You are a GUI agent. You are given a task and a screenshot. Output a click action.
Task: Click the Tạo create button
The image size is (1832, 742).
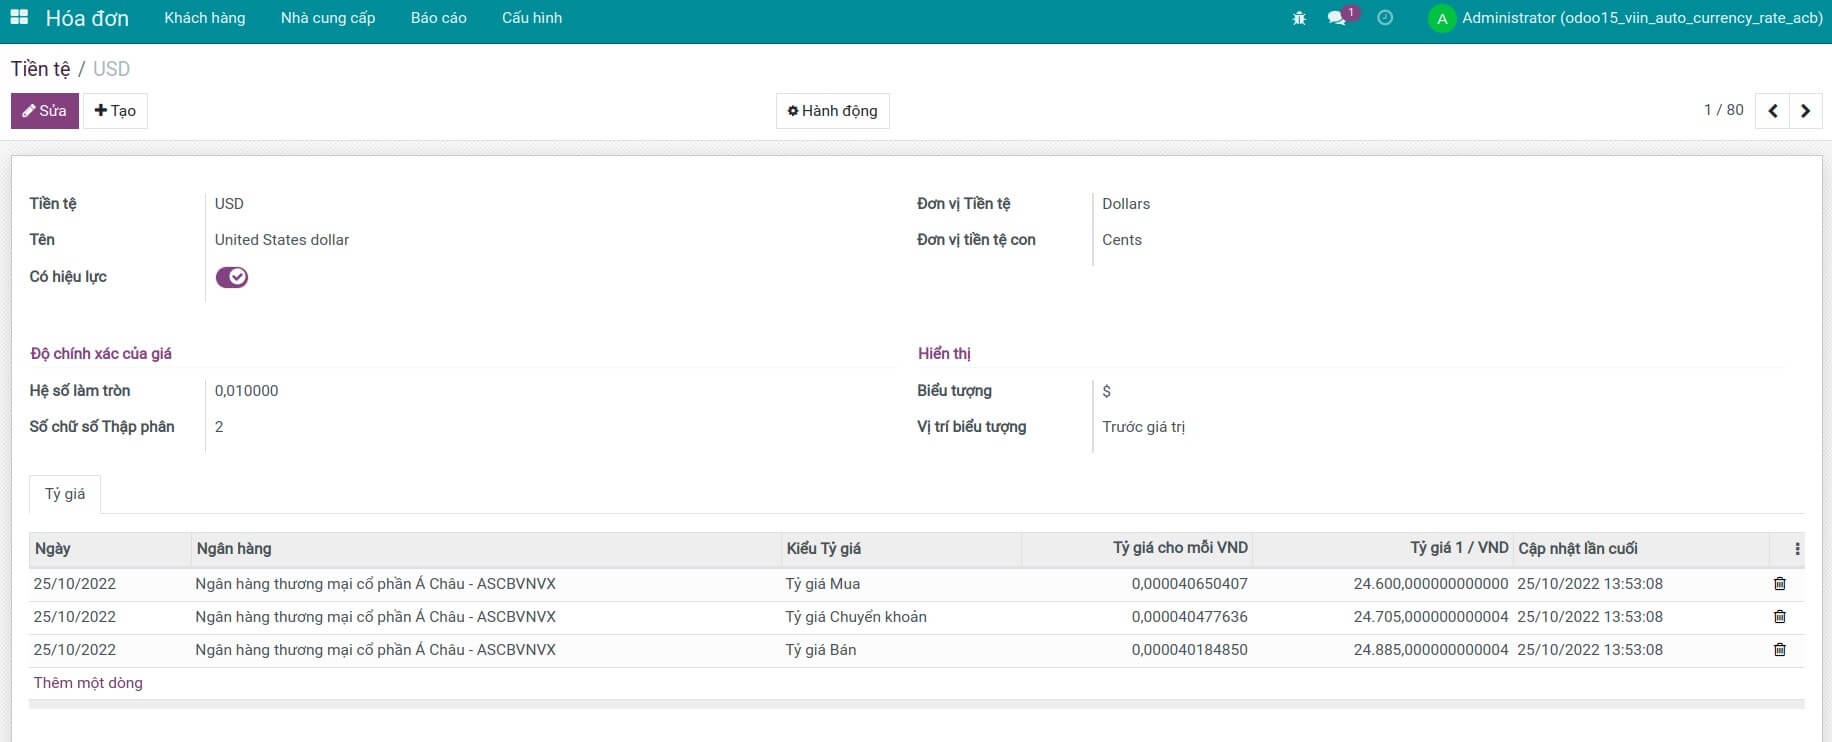(x=115, y=111)
